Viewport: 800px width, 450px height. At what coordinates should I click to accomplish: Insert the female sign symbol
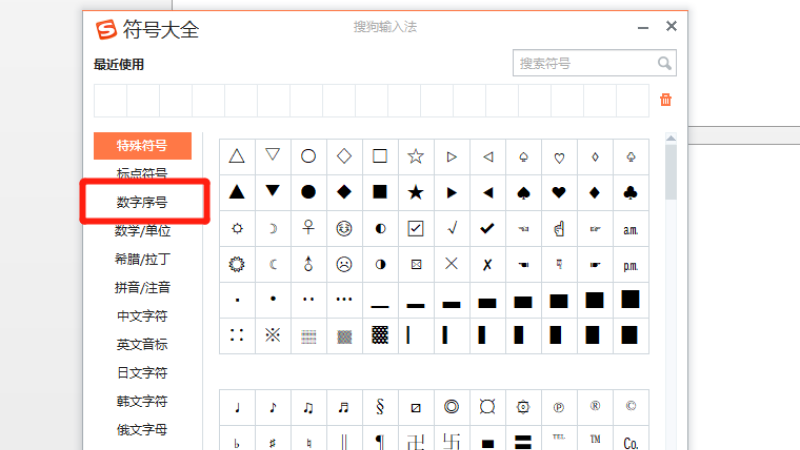[309, 229]
